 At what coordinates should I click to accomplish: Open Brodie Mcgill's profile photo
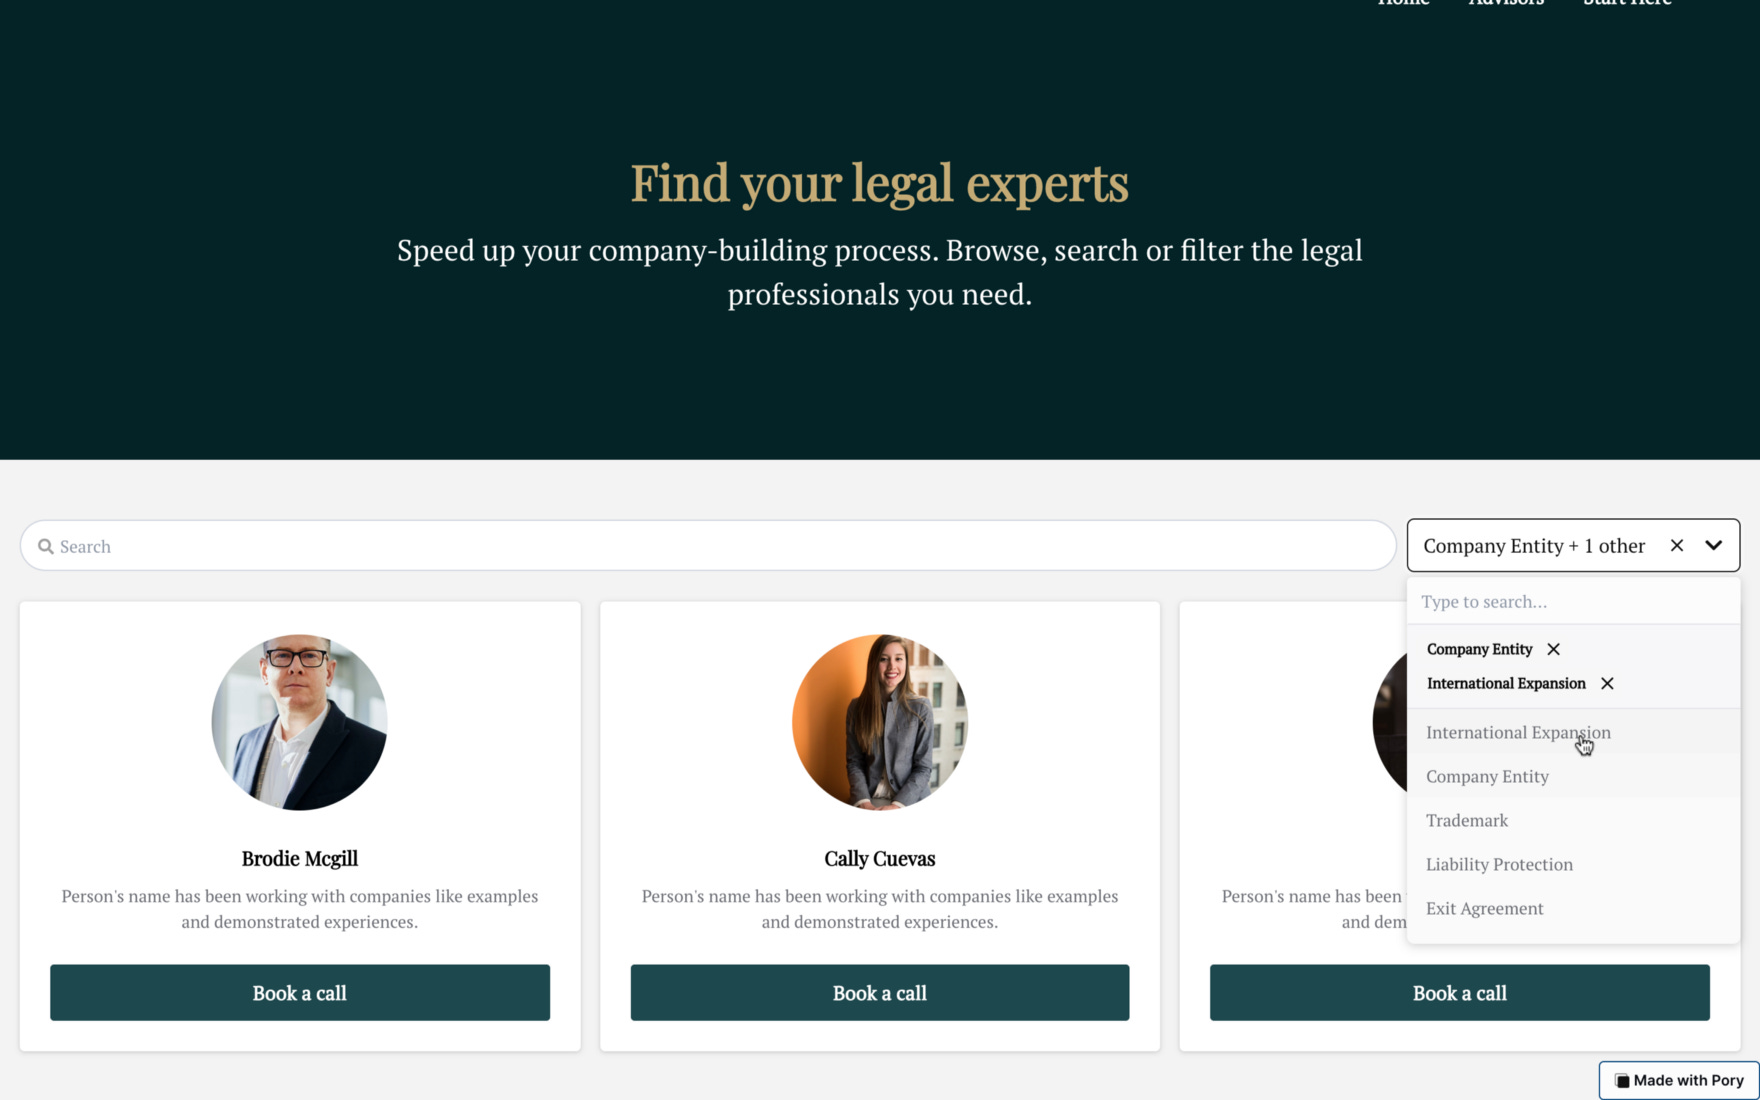tap(300, 722)
